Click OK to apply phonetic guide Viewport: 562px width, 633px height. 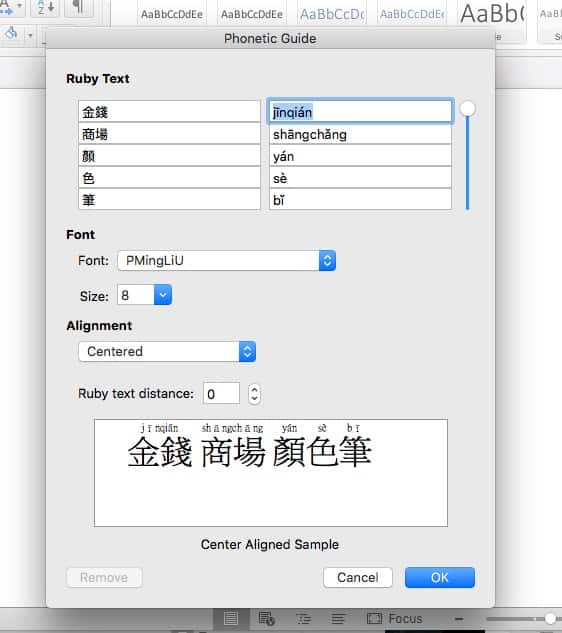[x=440, y=577]
